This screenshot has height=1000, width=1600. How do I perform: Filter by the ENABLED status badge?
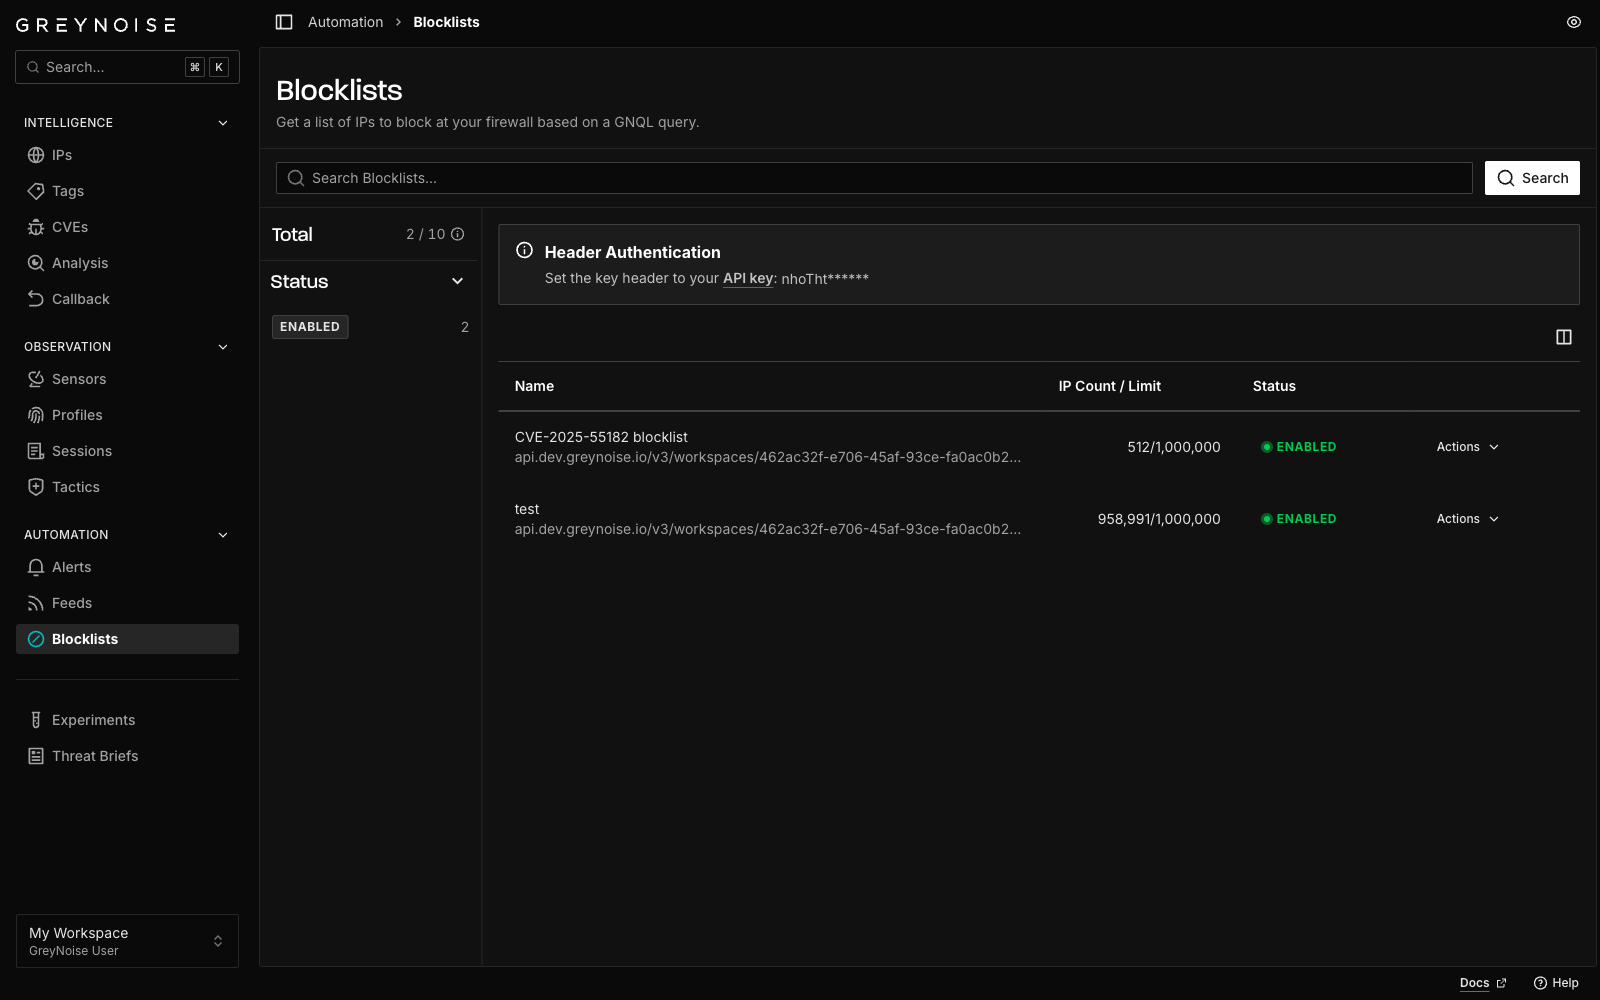tap(310, 327)
